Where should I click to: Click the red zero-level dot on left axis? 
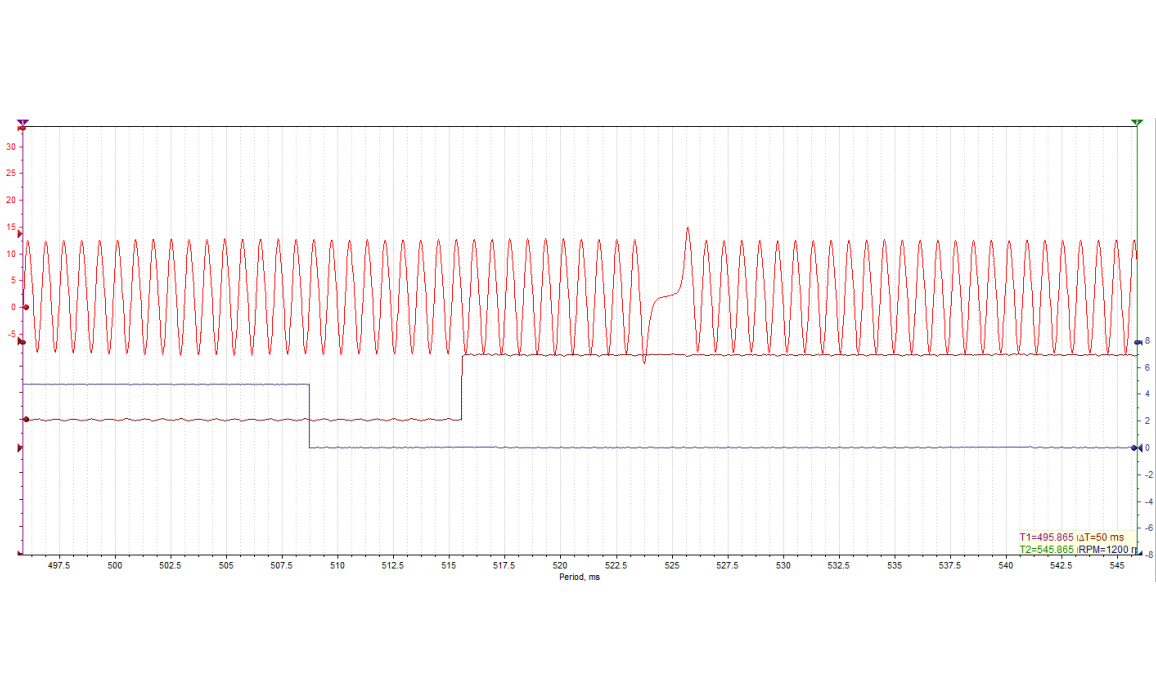[25, 308]
